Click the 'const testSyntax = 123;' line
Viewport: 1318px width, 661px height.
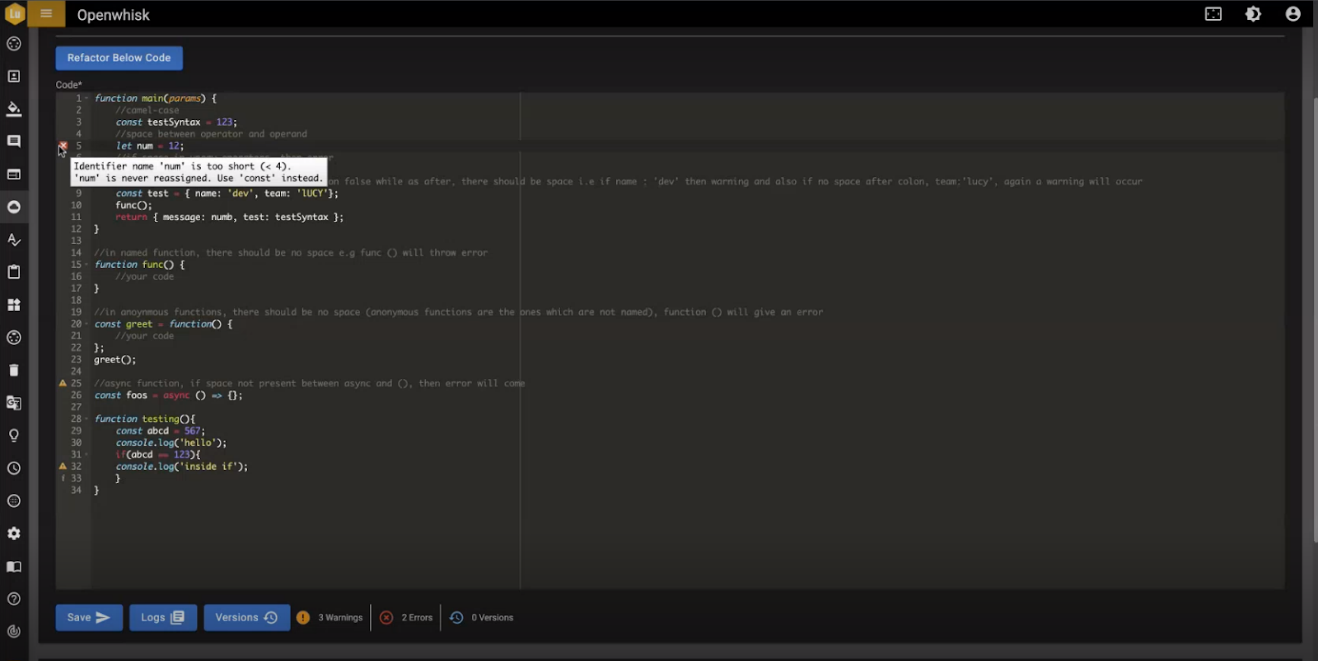pos(176,122)
